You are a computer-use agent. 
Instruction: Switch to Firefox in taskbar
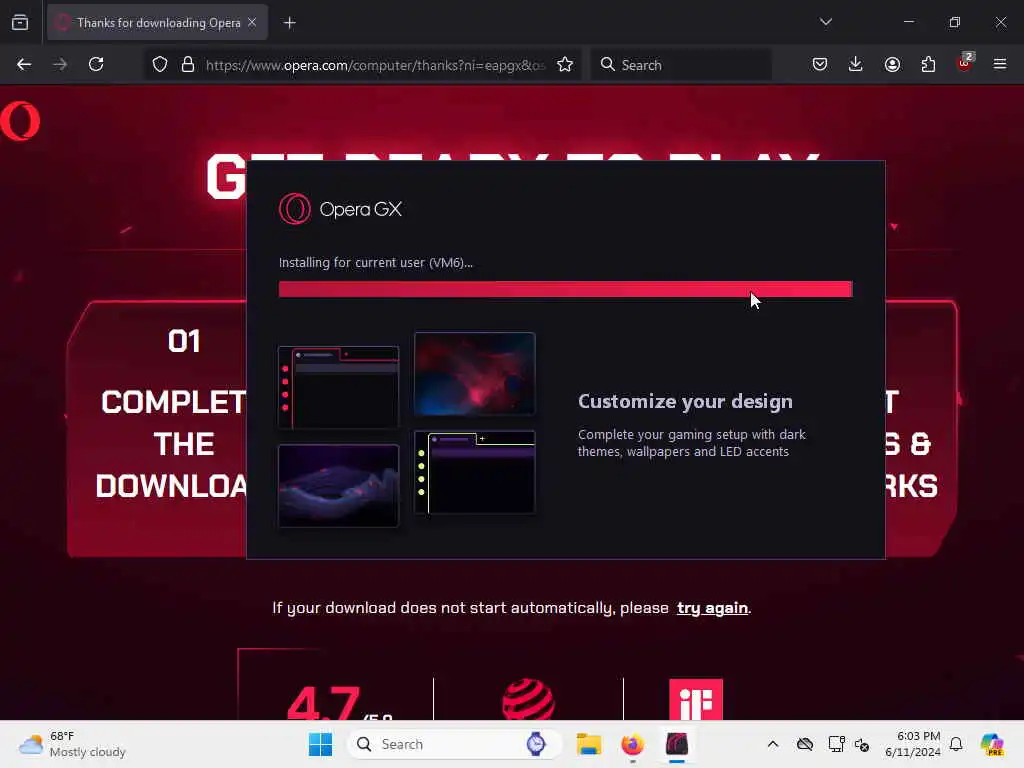tap(632, 744)
